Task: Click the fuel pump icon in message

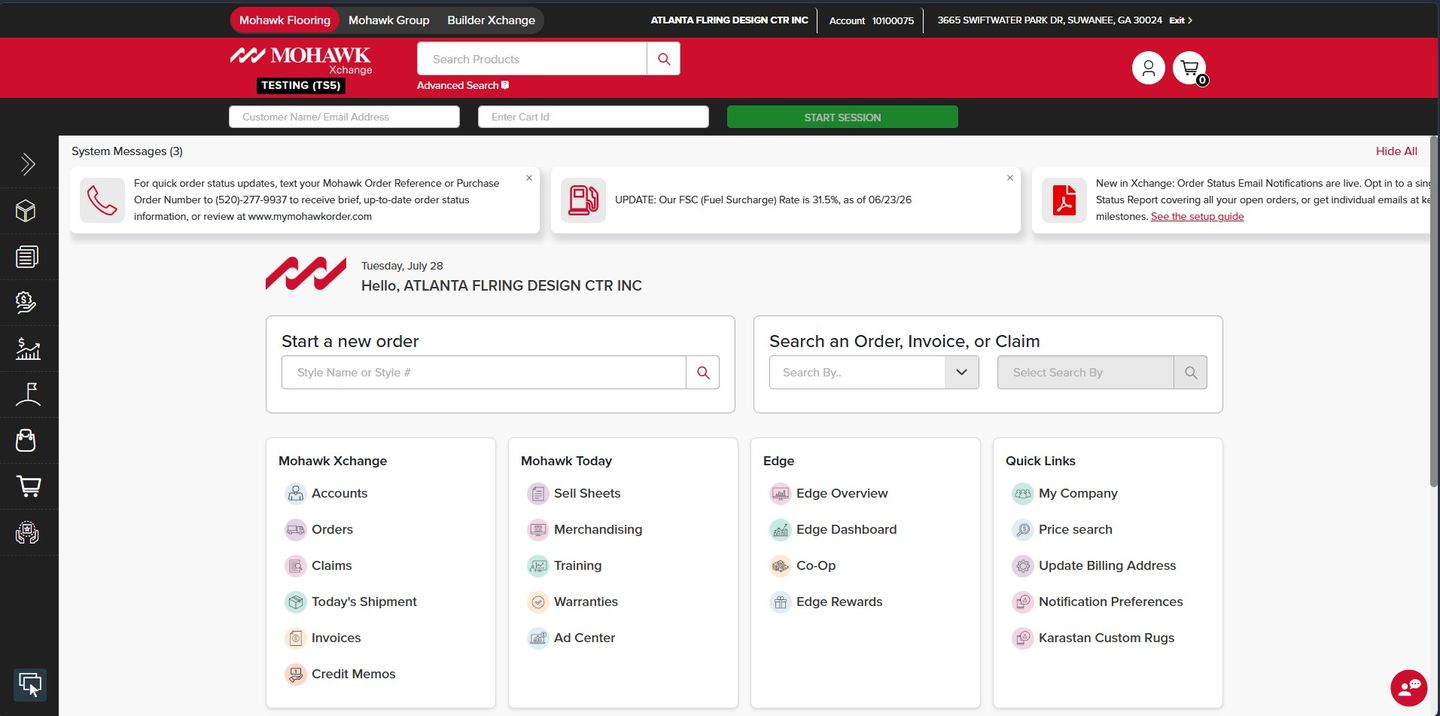Action: tap(583, 200)
